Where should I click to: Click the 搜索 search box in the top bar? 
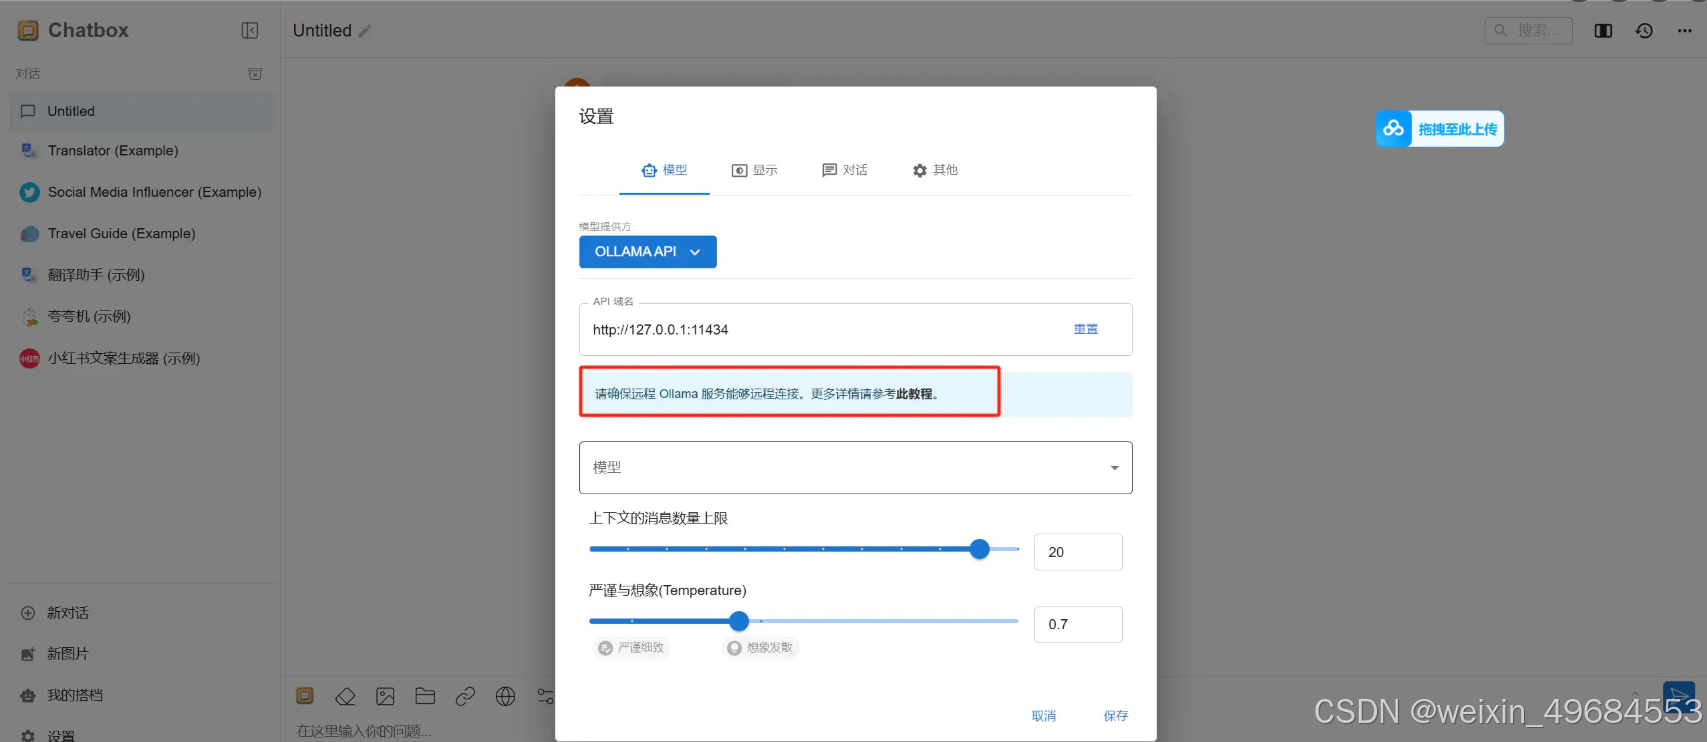(x=1529, y=31)
